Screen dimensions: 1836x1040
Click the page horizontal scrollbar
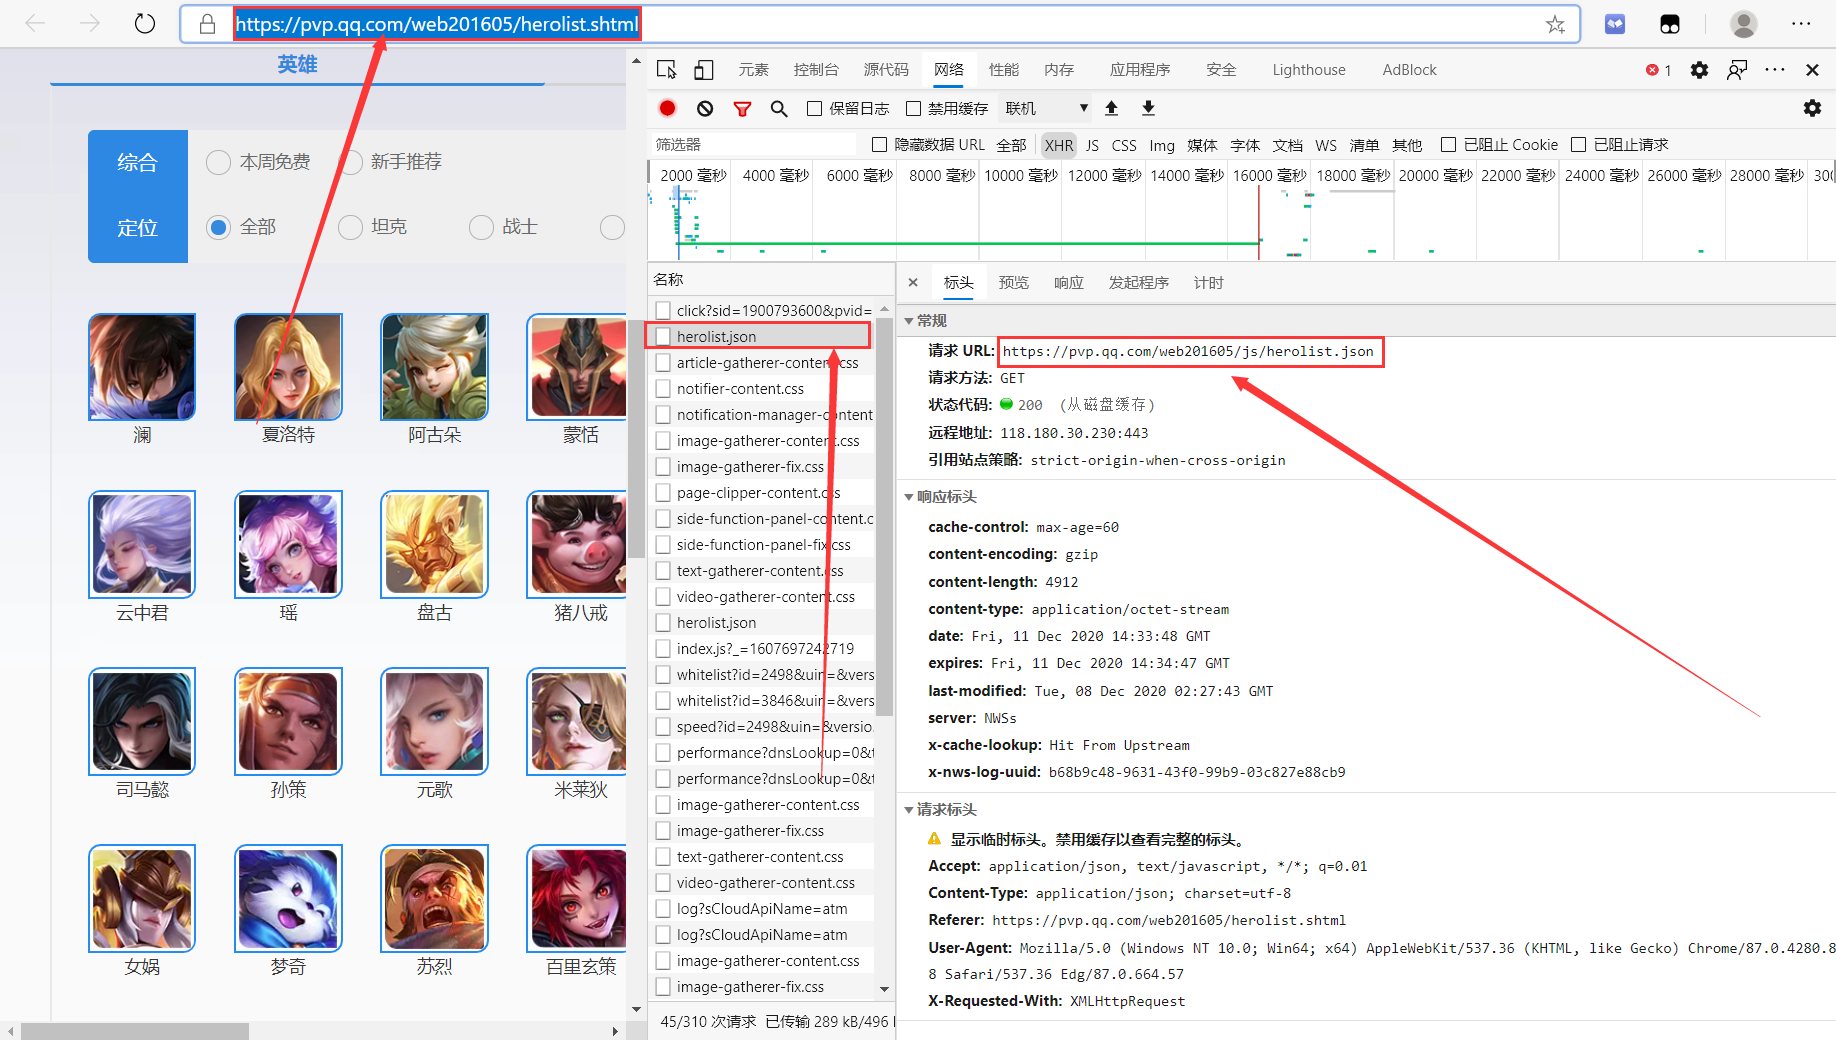135,1031
